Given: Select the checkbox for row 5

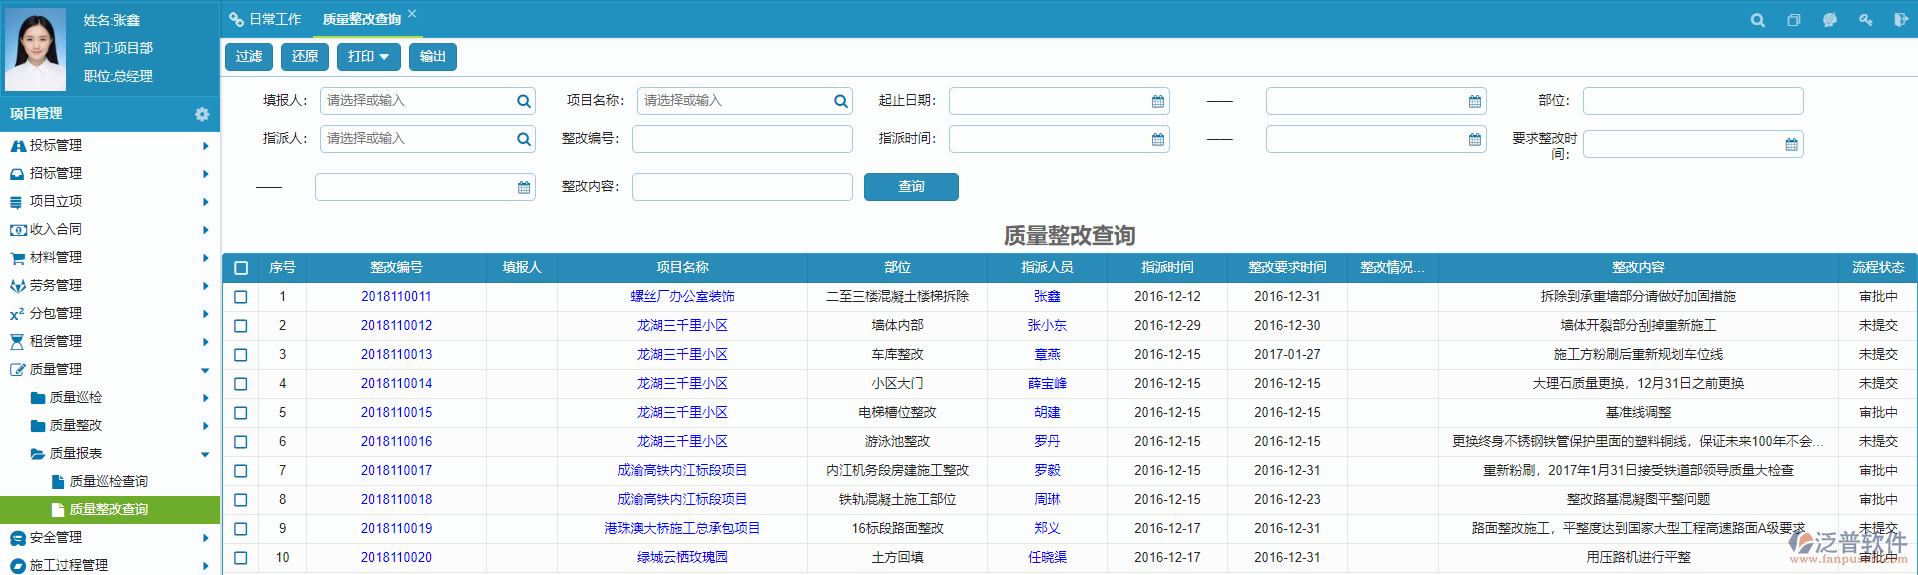Looking at the screenshot, I should point(241,413).
